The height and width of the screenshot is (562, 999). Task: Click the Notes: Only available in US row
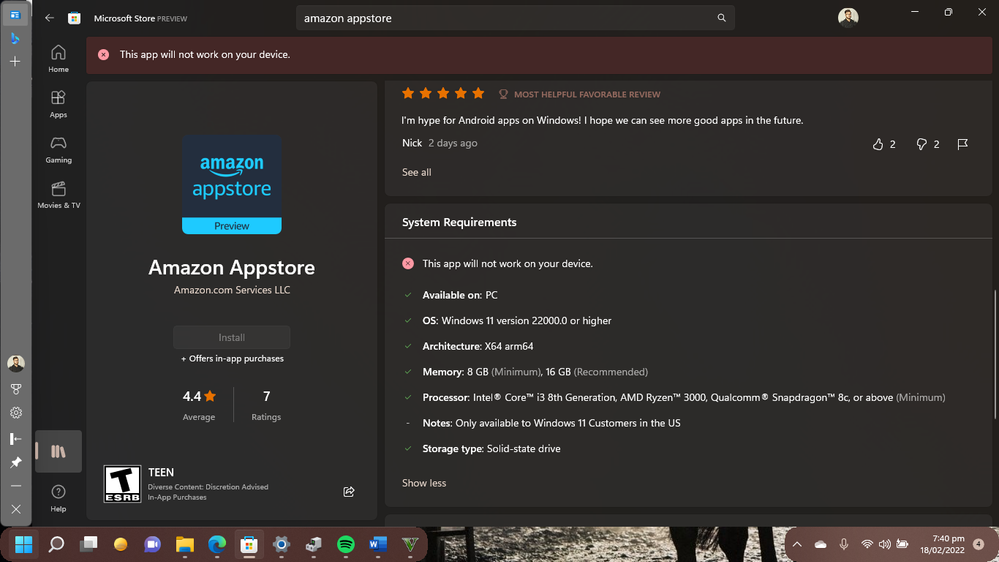pyautogui.click(x=551, y=423)
